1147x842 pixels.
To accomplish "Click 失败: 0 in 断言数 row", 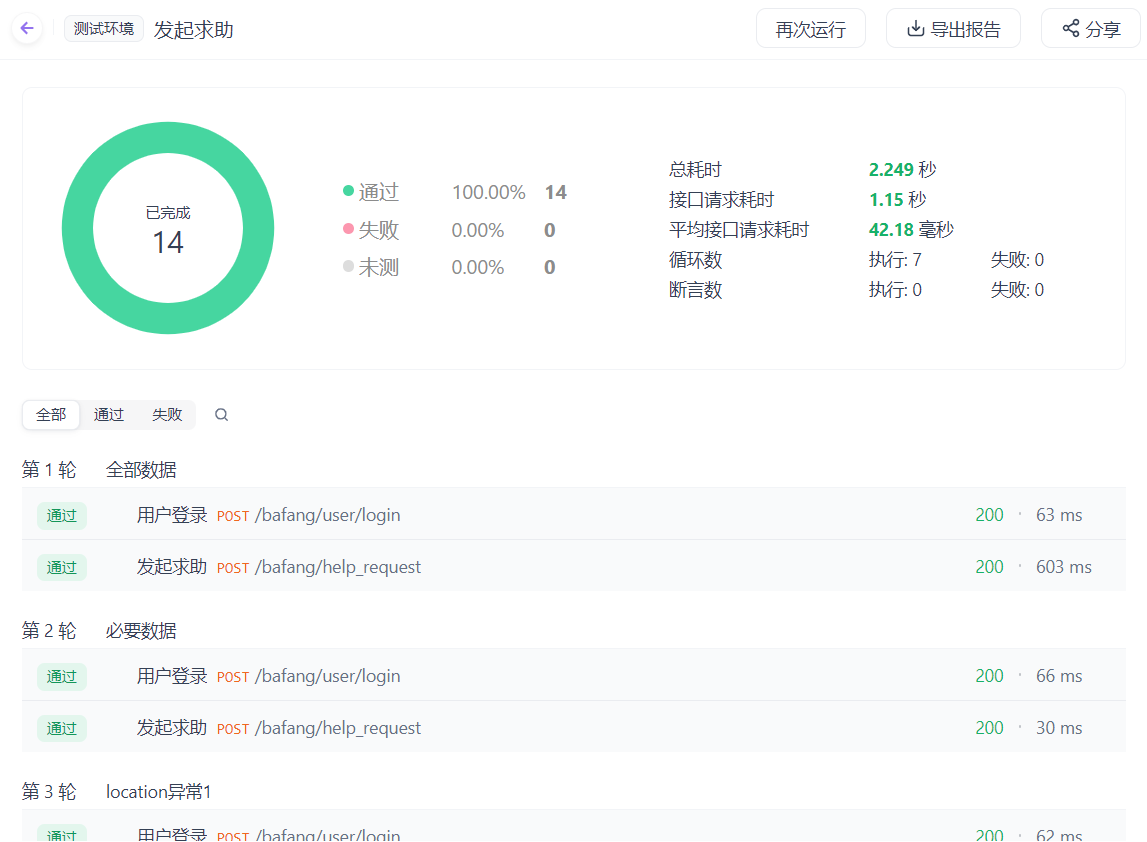I will click(x=1017, y=290).
